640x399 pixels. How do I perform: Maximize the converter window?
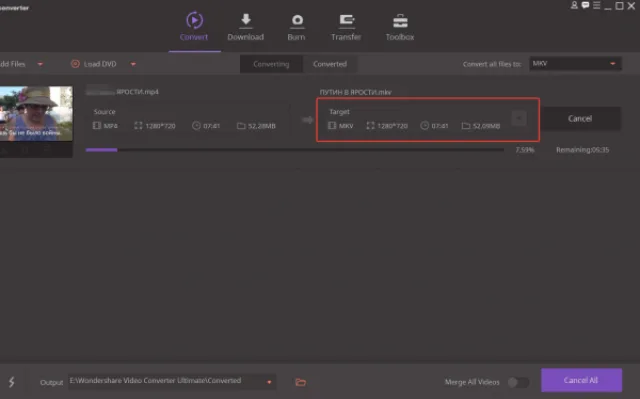(619, 6)
